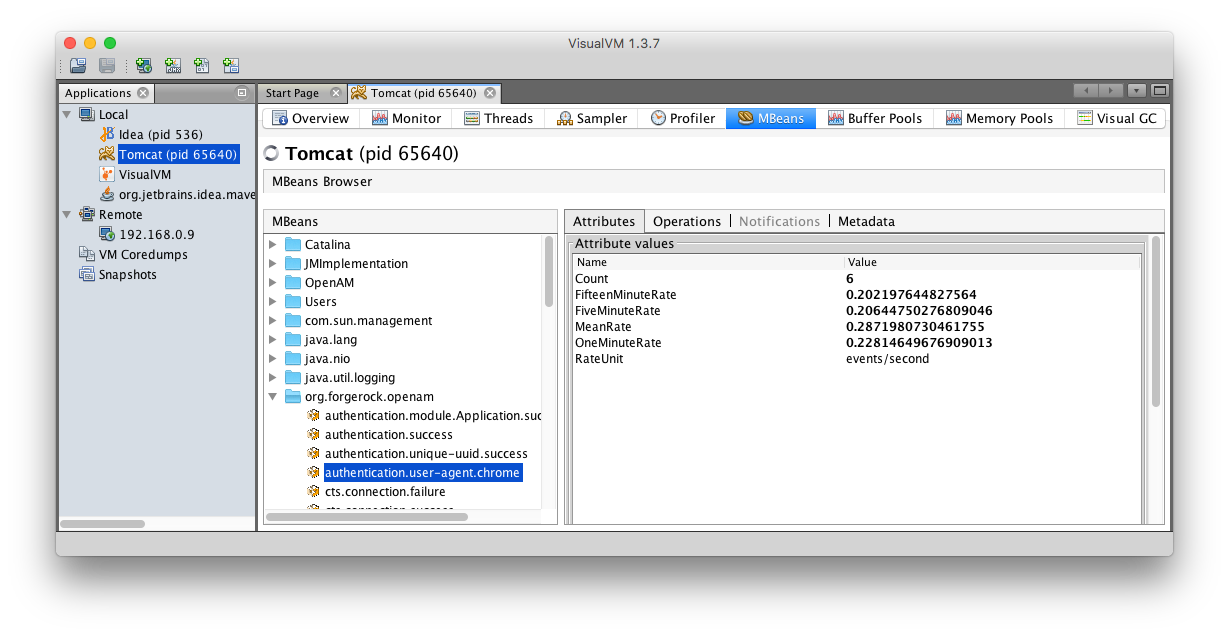Click the scroll documents right arrow

point(1111,91)
